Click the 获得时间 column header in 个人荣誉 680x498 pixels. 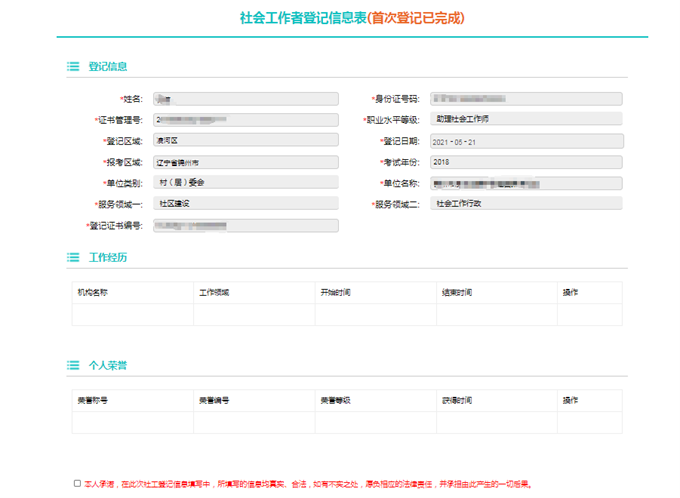click(x=457, y=400)
